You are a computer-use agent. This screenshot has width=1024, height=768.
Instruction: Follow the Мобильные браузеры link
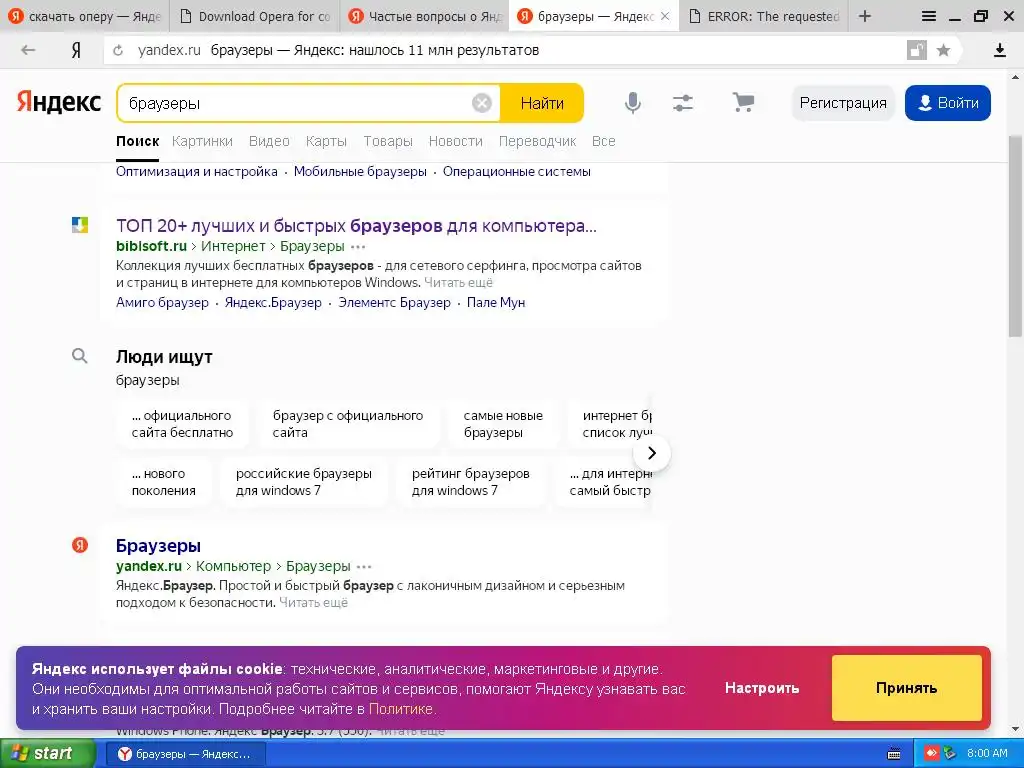(x=360, y=172)
